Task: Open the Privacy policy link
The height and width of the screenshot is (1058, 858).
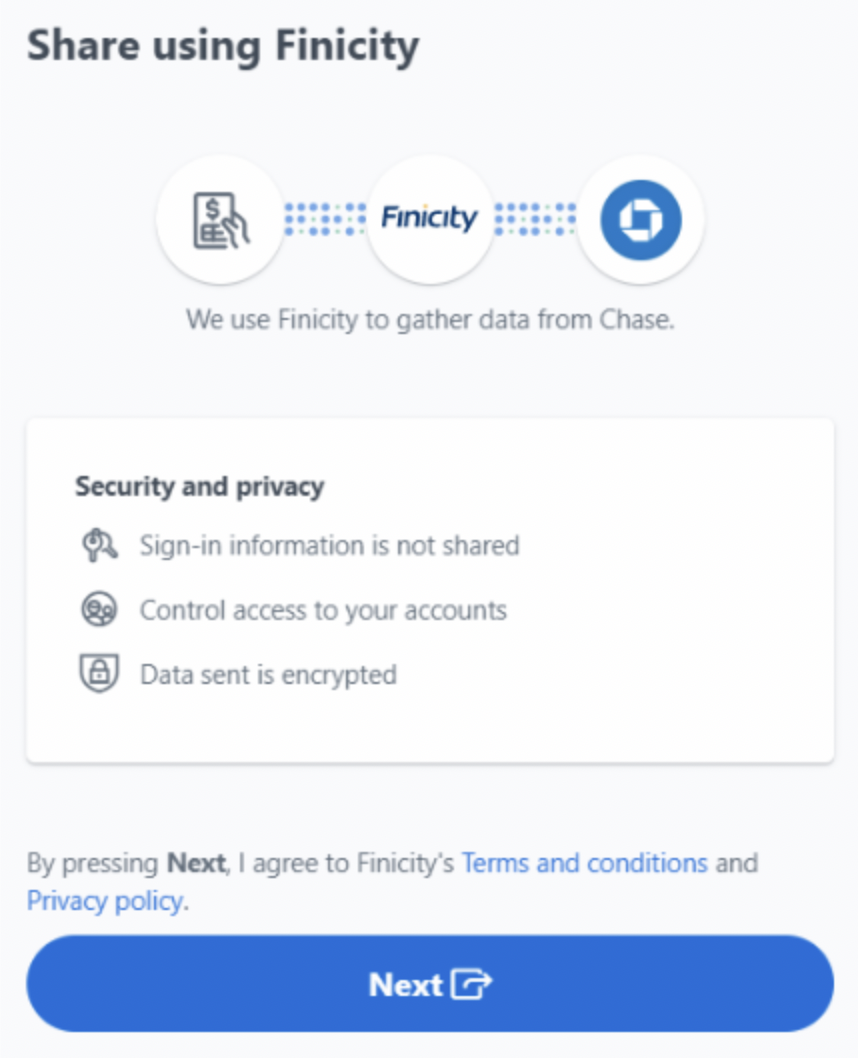Action: coord(105,901)
